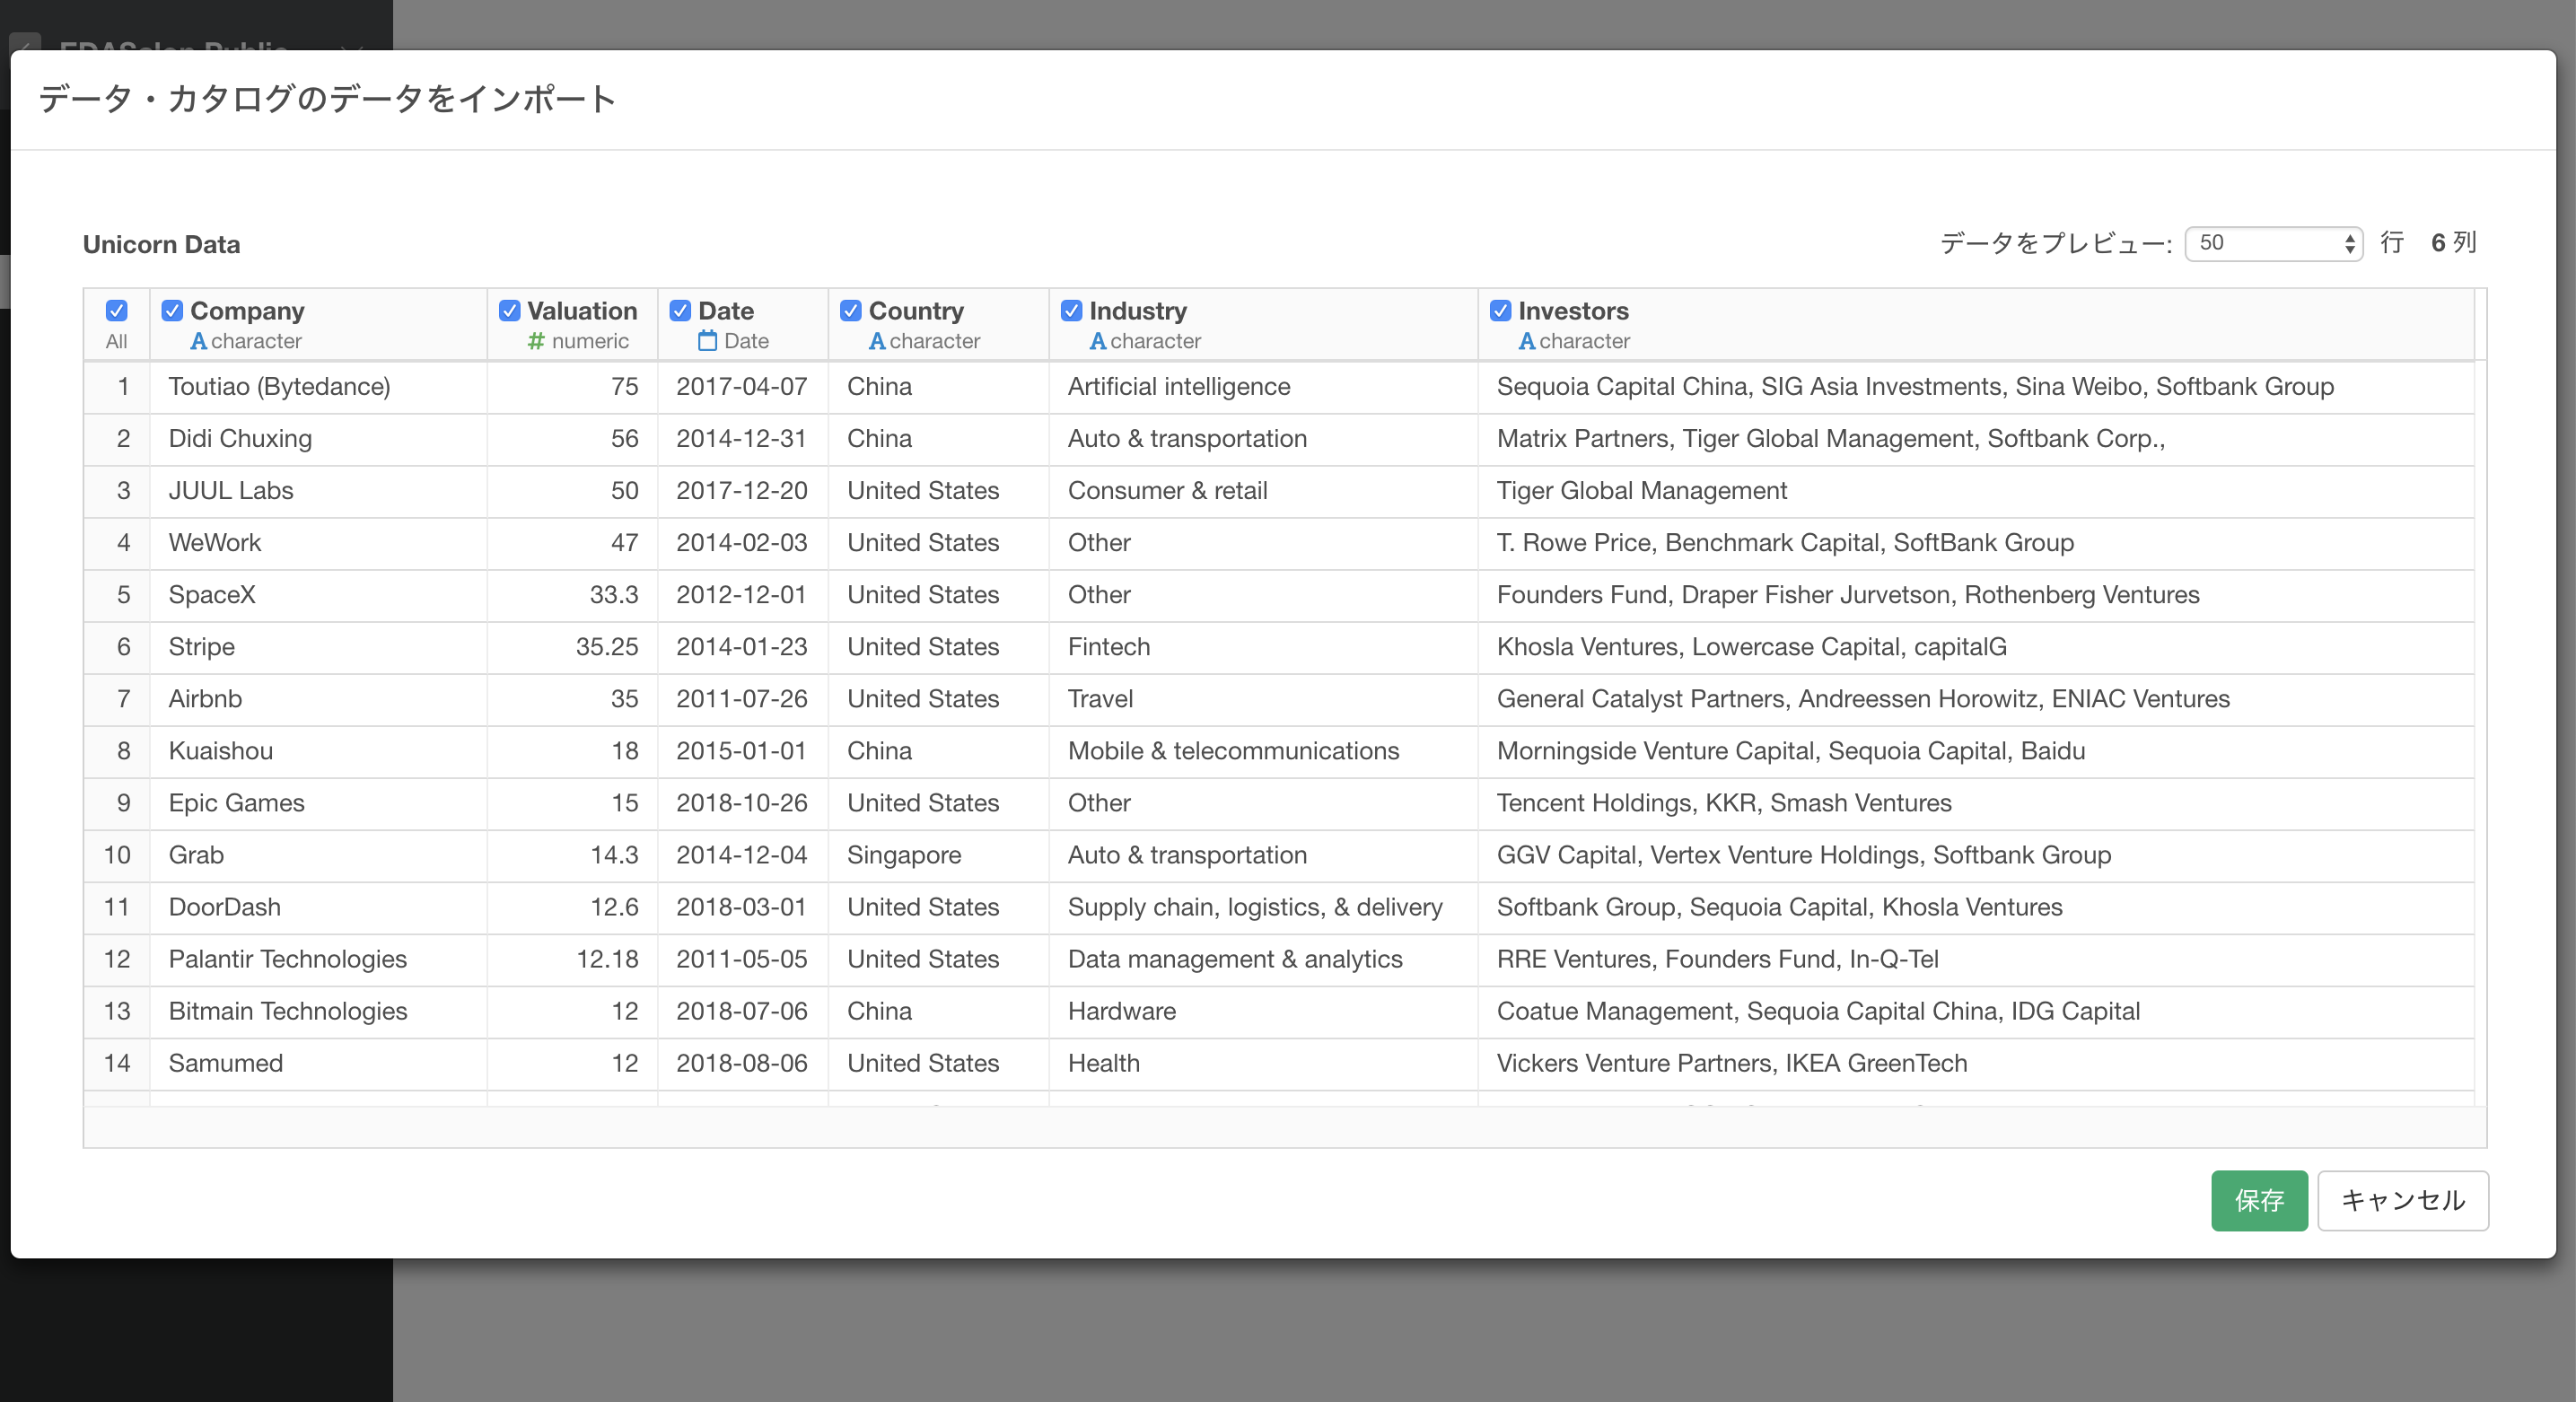Click the date 2017-04-07 cell

click(743, 387)
